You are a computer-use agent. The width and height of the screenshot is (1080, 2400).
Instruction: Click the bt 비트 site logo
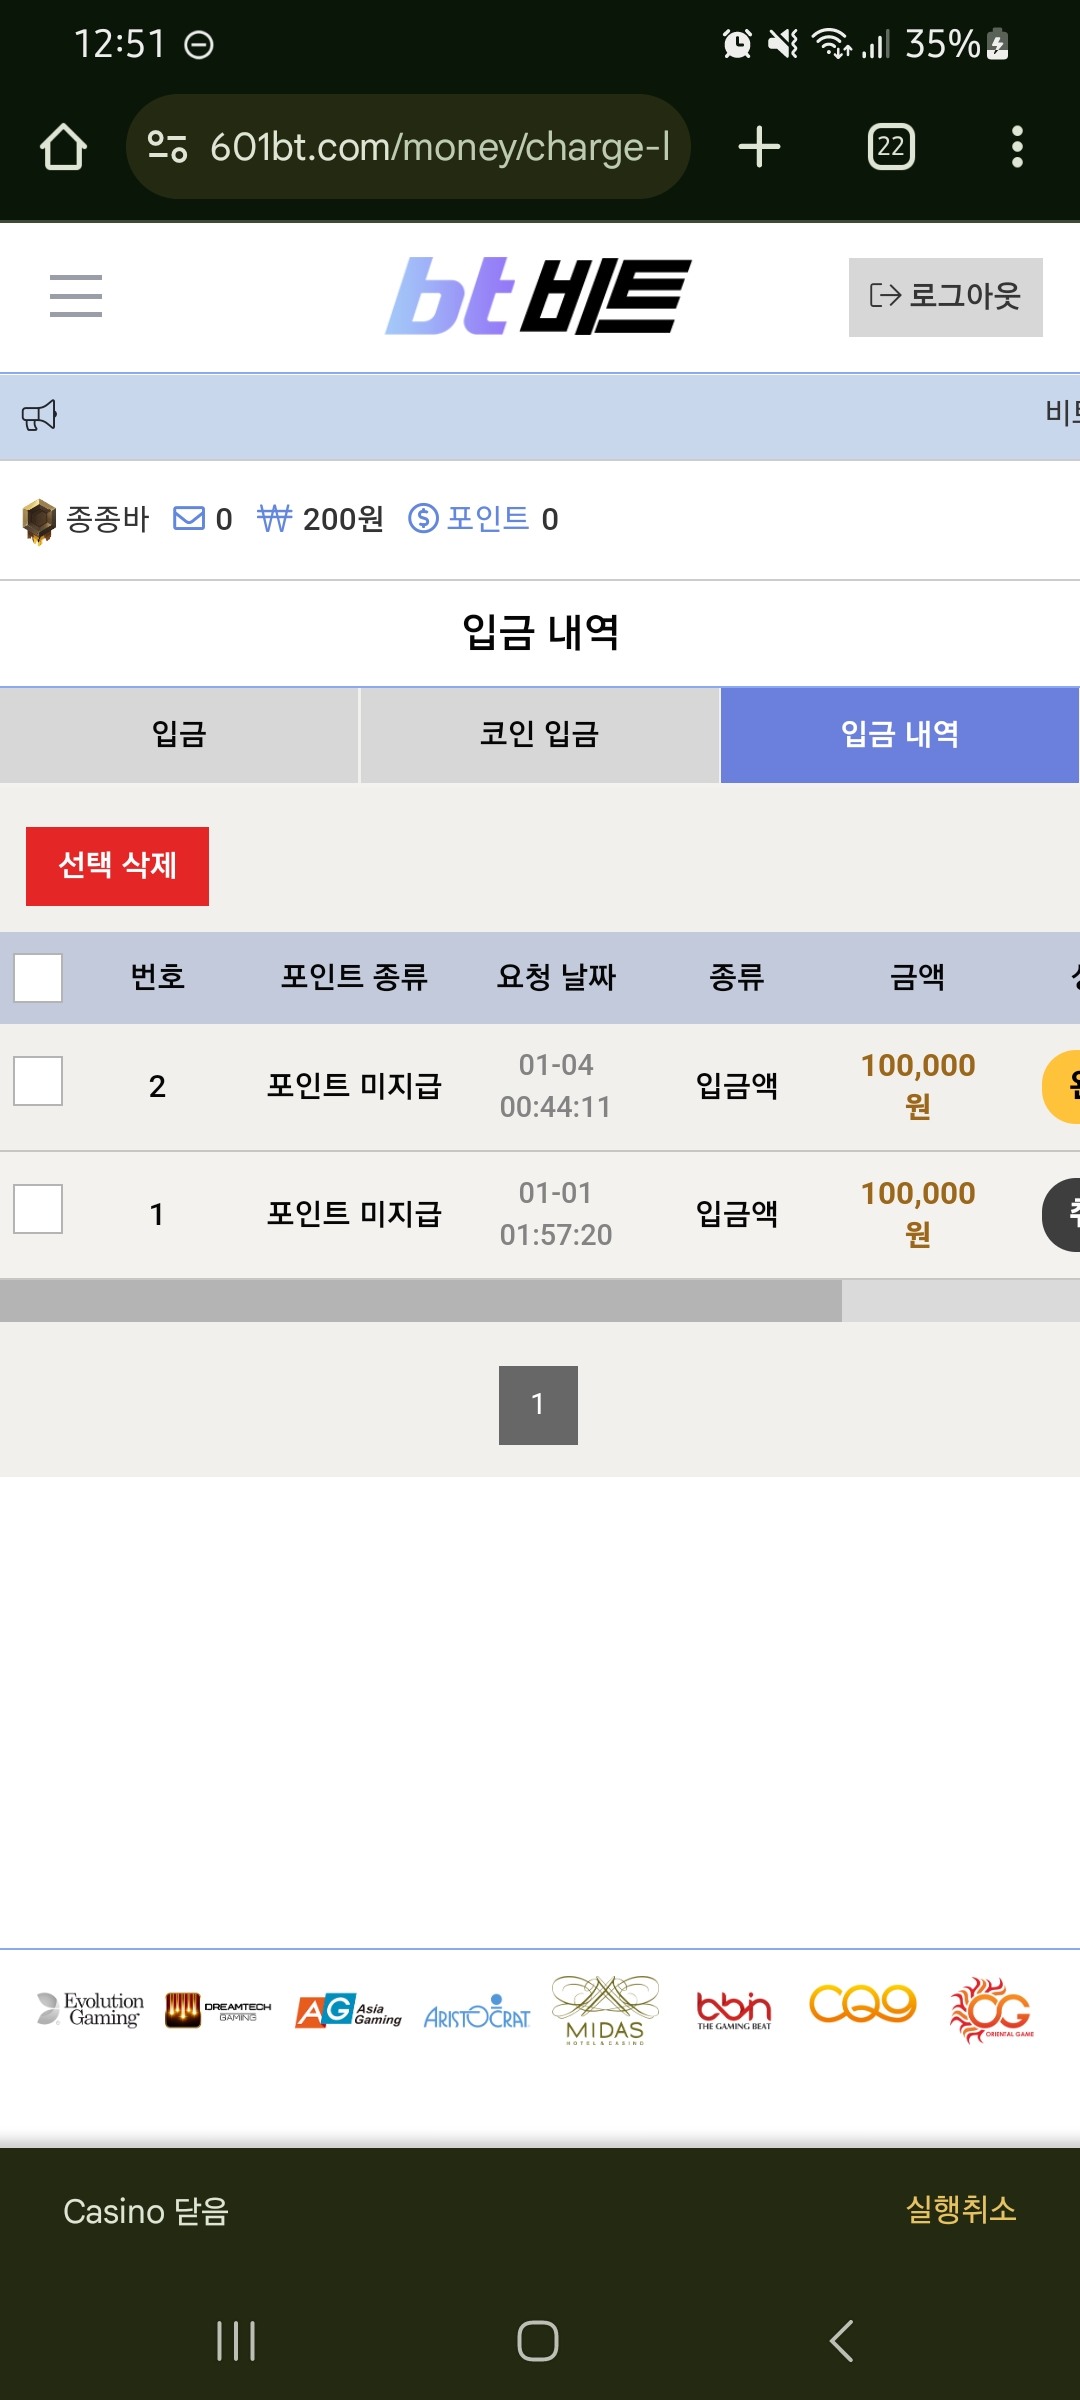(x=538, y=296)
